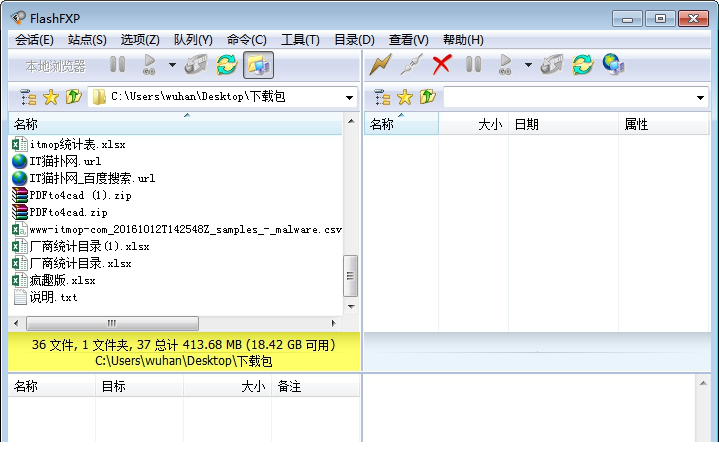
Task: Click local list scroll up arrow
Action: pyautogui.click(x=351, y=122)
